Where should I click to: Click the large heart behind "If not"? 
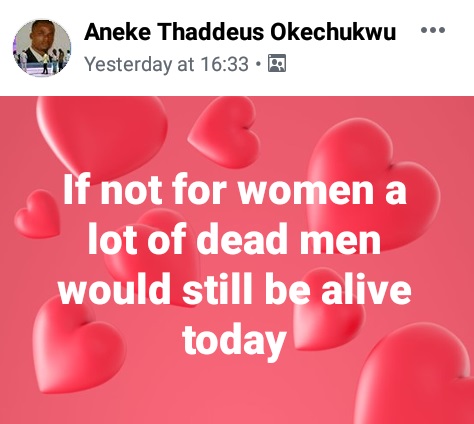[100, 133]
